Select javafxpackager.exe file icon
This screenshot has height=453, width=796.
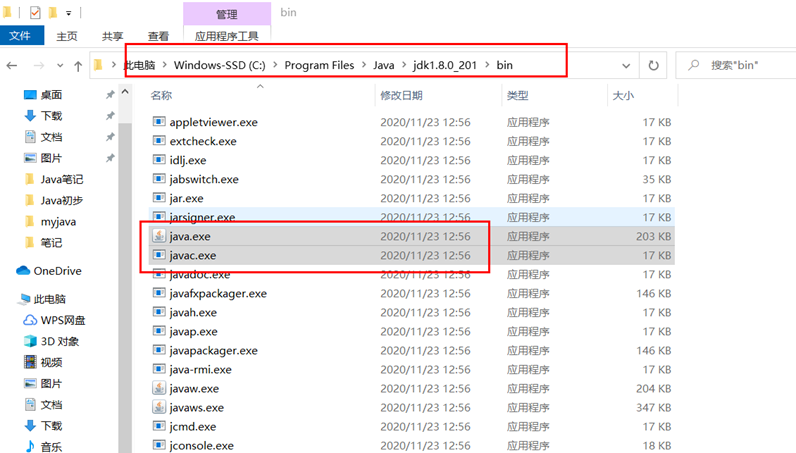(159, 293)
